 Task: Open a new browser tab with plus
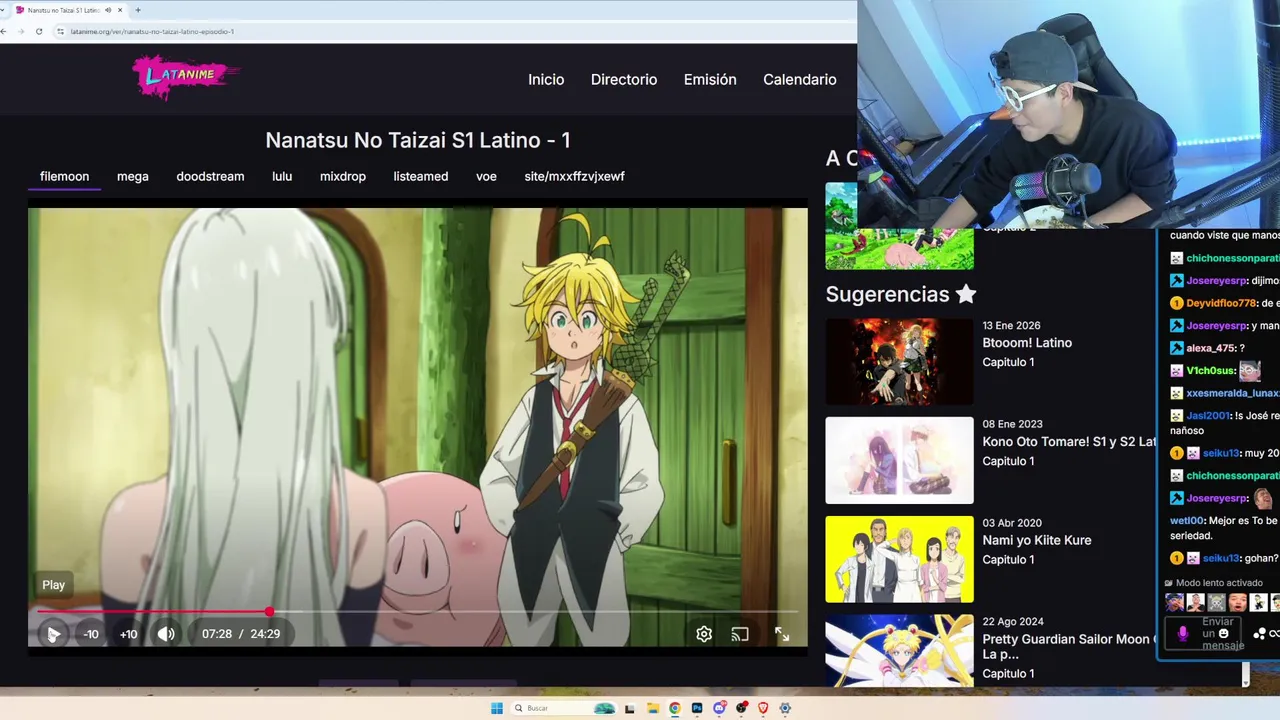pos(137,10)
